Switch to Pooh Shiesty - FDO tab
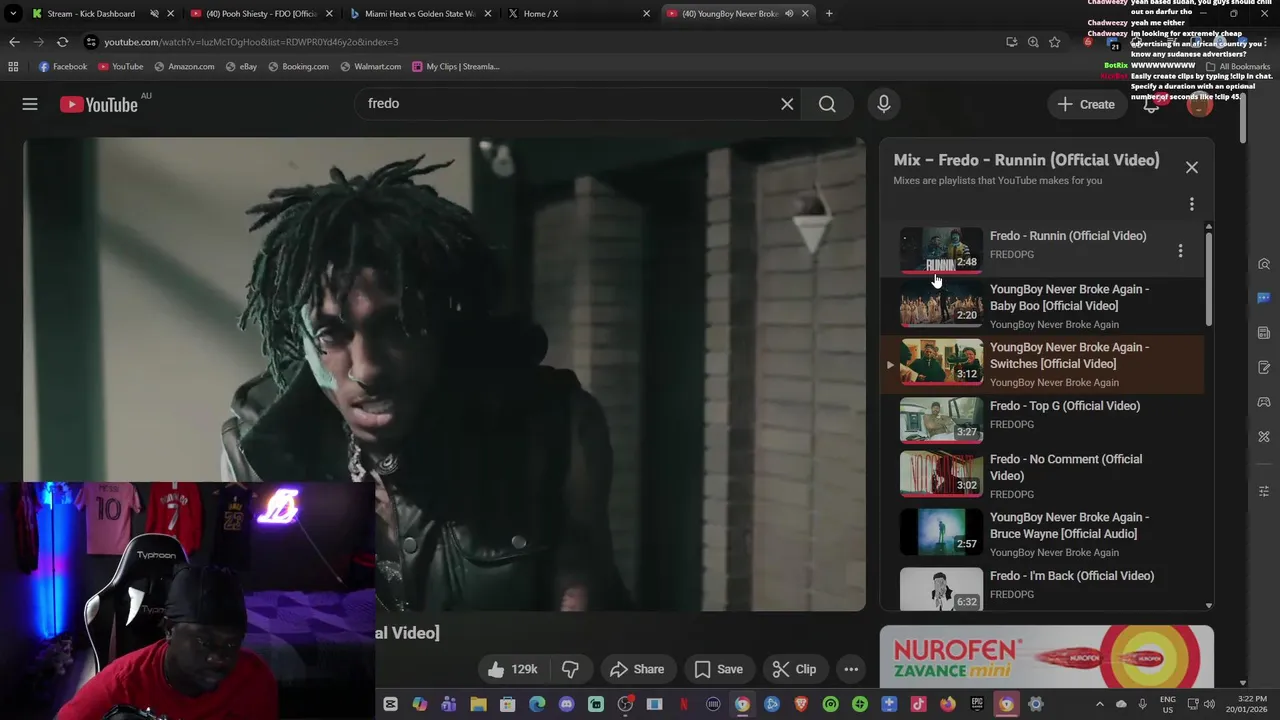The height and width of the screenshot is (720, 1280). (x=261, y=14)
